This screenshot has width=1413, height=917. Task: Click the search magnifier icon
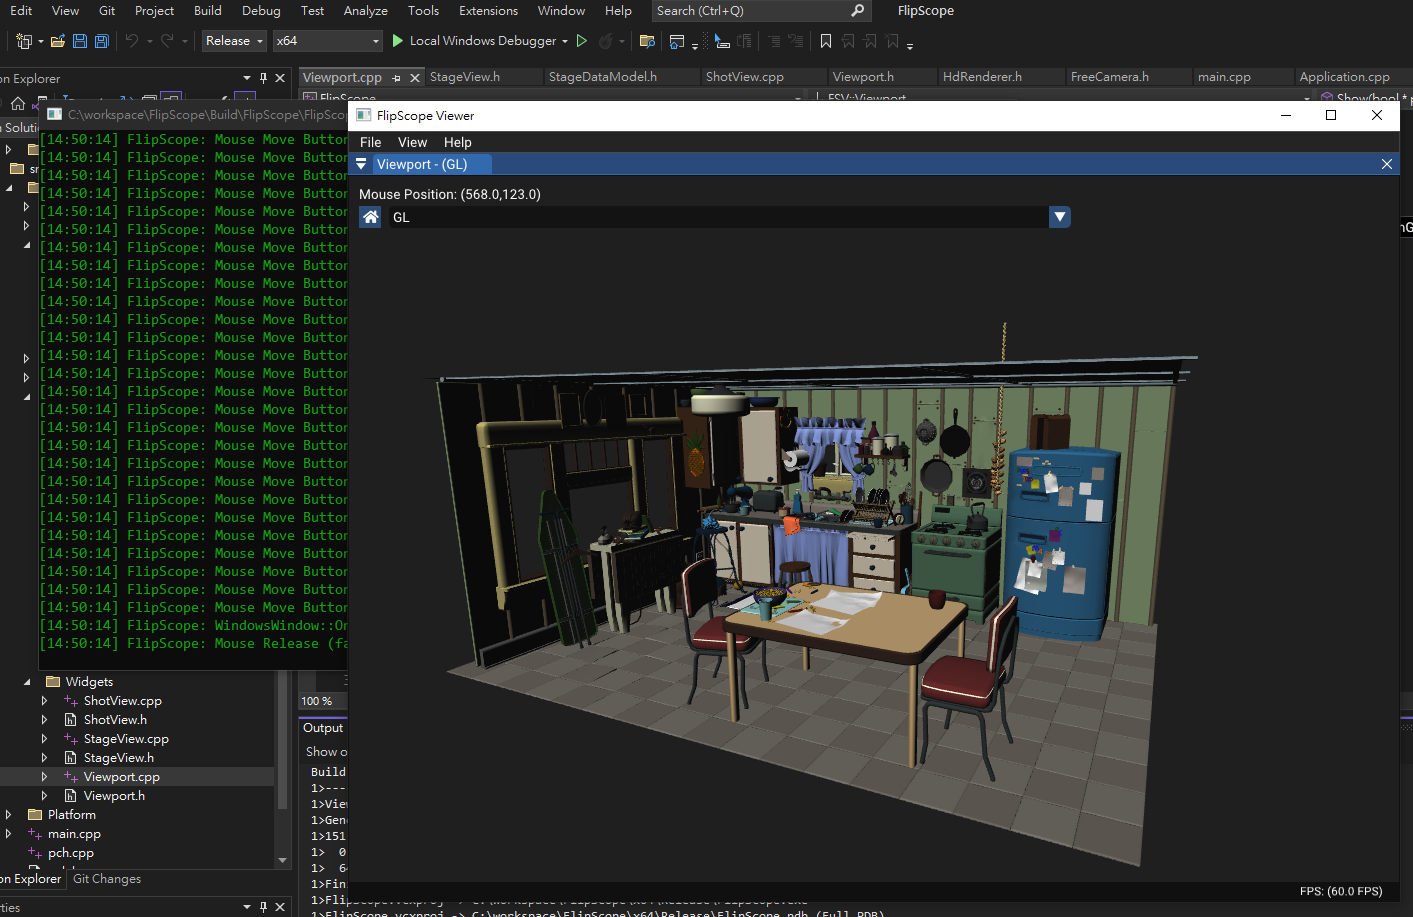857,11
